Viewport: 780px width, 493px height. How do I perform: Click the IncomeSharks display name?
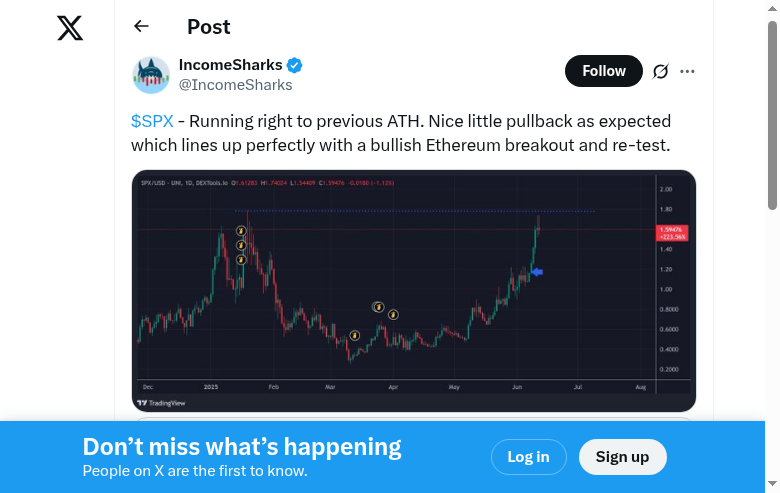[230, 65]
